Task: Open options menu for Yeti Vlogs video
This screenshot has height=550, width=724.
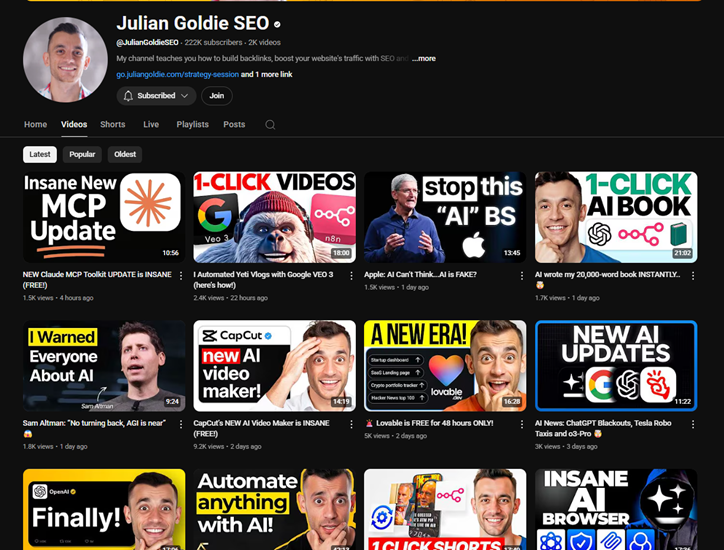Action: click(x=351, y=276)
